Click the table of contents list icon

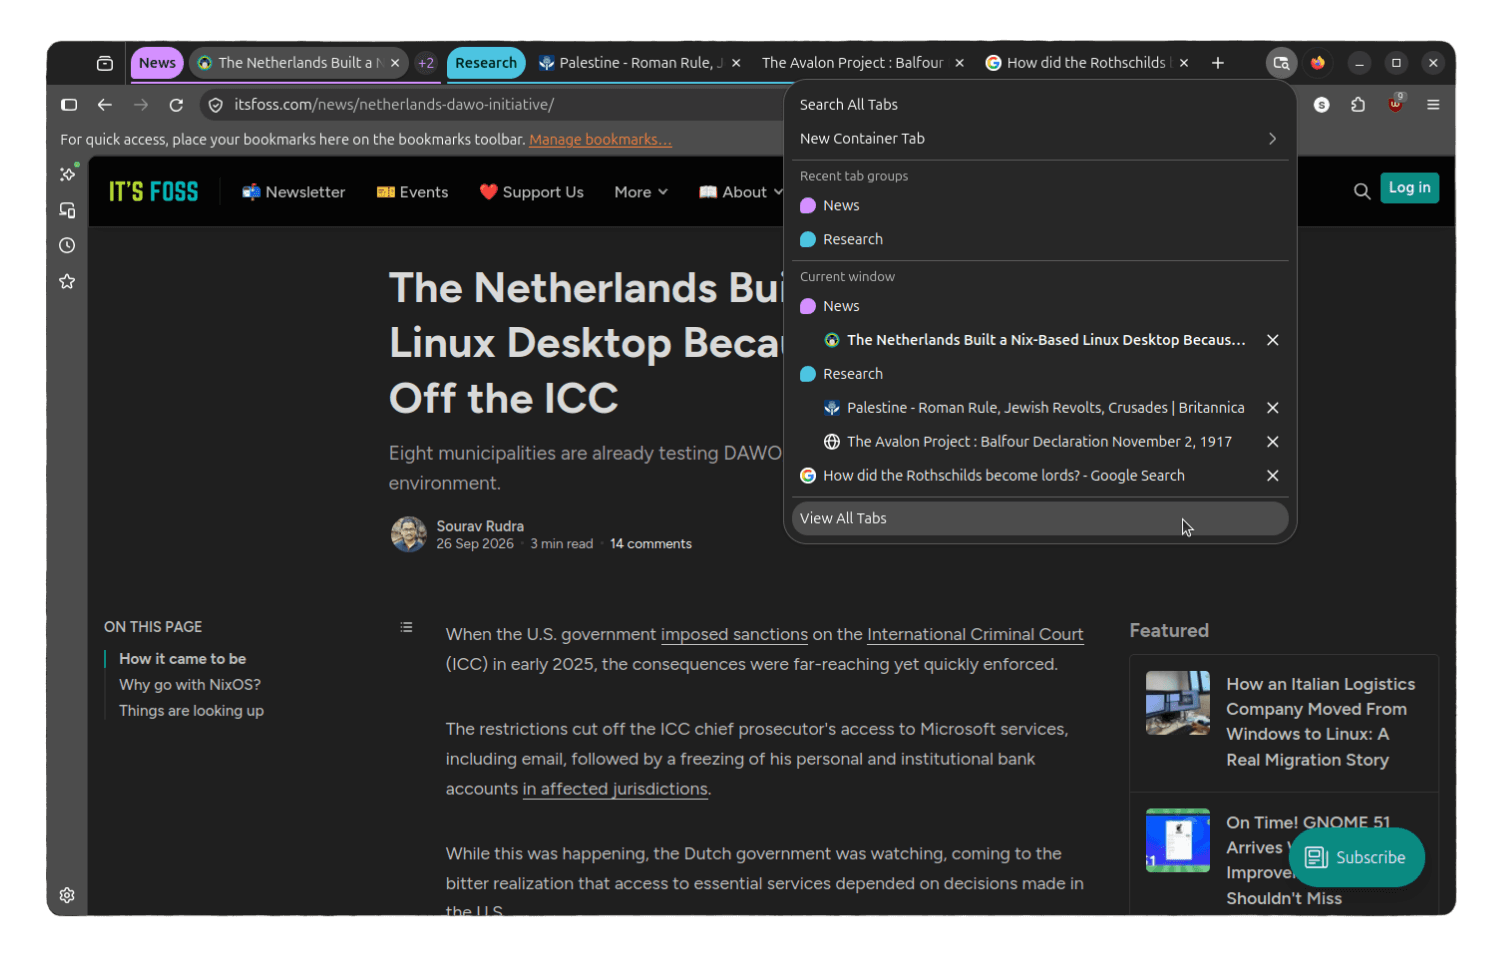click(x=406, y=627)
